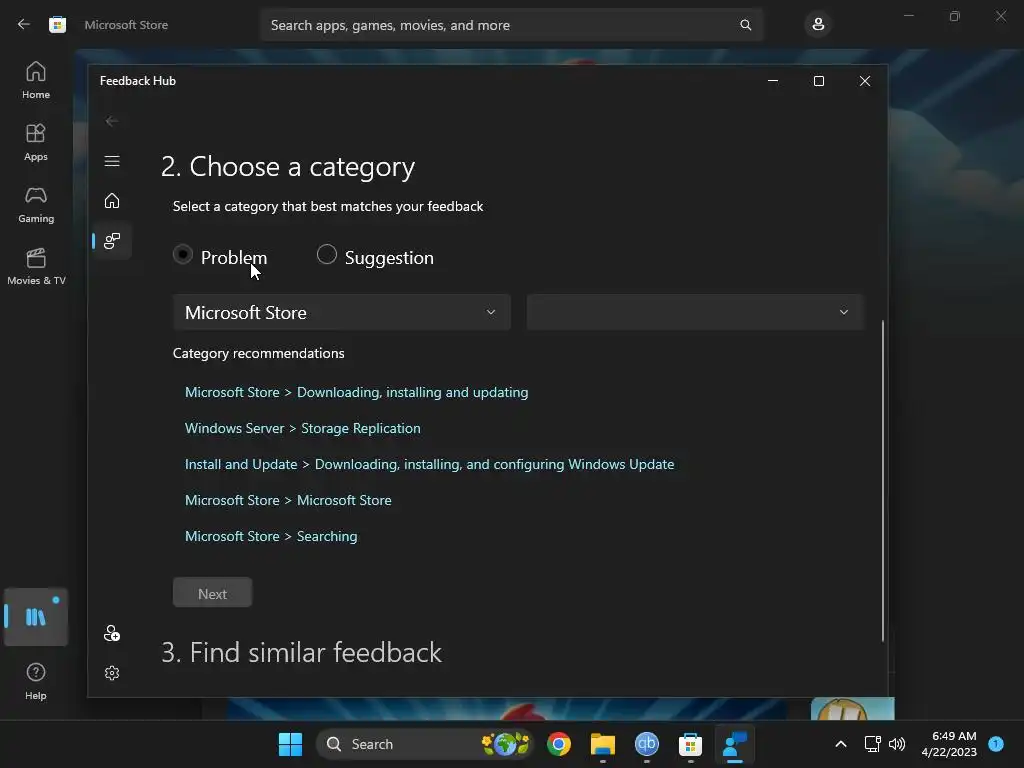Open the empty subcategory dropdown
1024x768 pixels.
pyautogui.click(x=695, y=312)
